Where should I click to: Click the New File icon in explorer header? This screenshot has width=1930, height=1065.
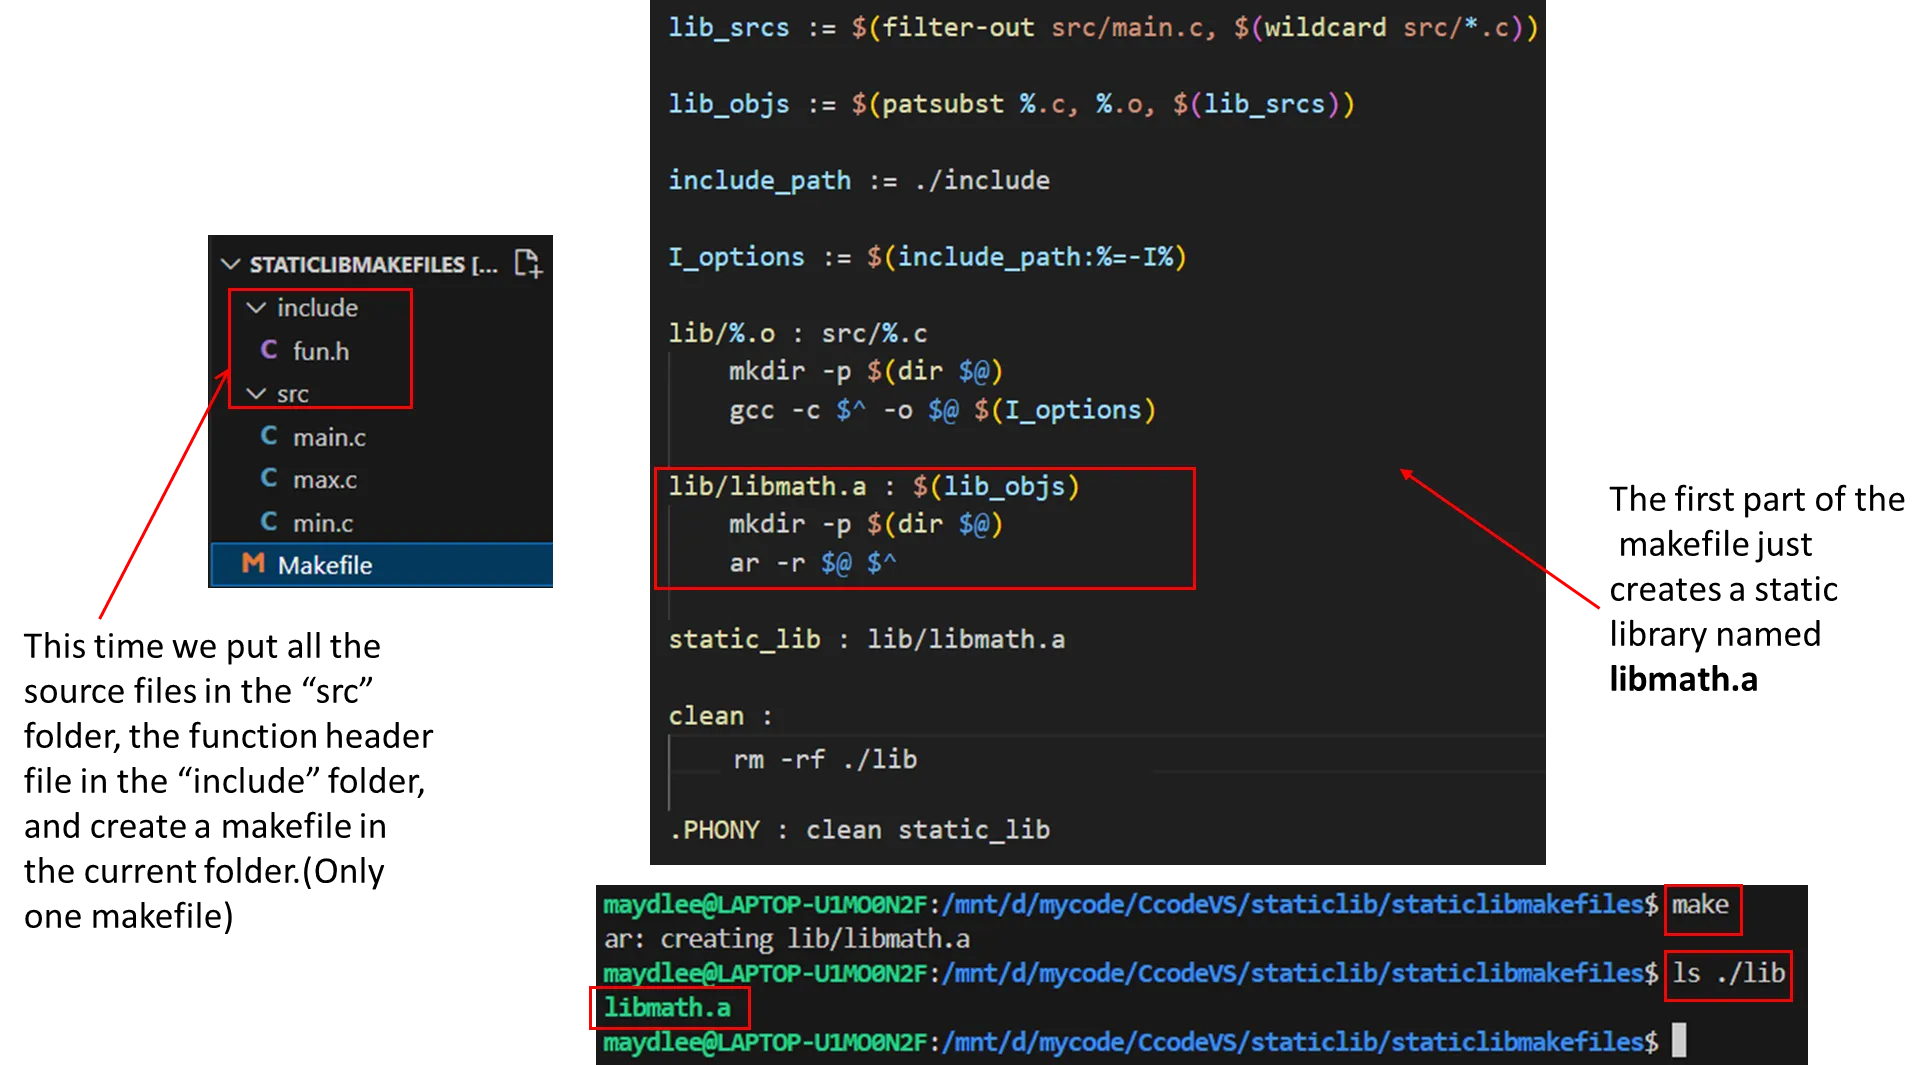527,264
